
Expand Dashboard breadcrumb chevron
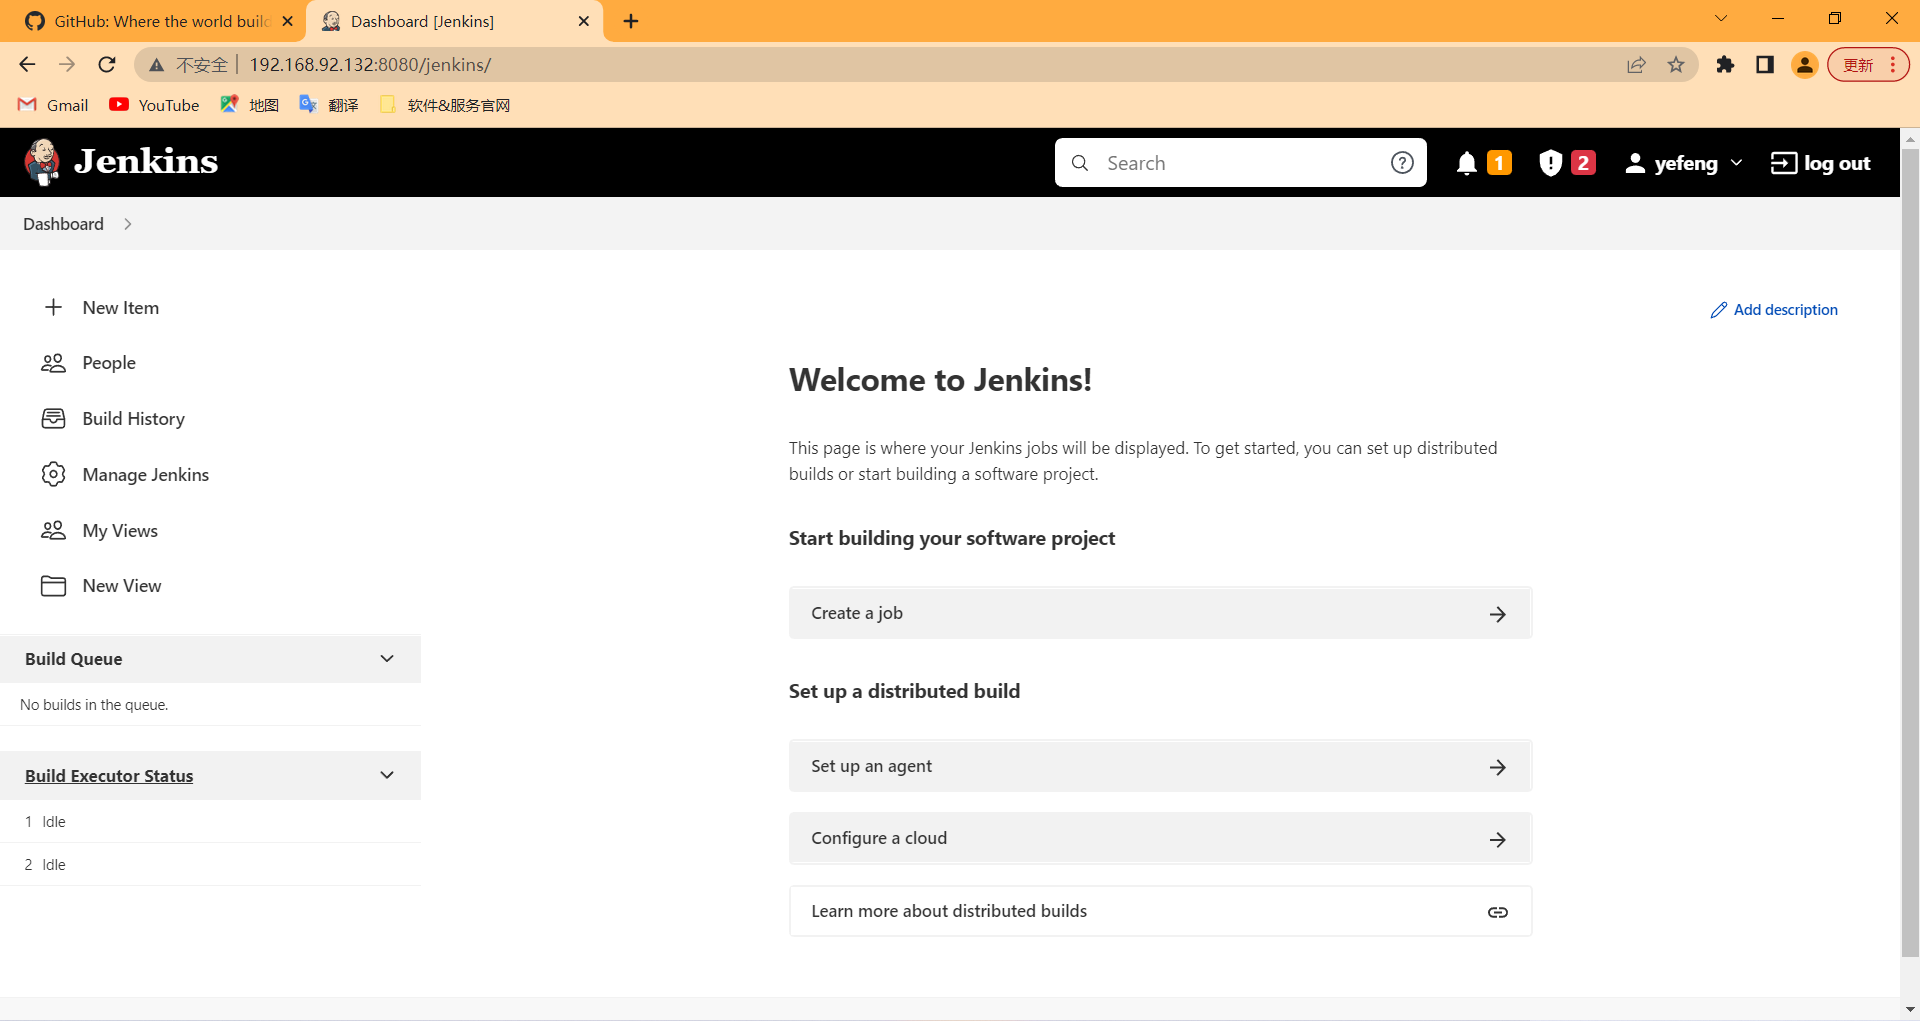[128, 224]
